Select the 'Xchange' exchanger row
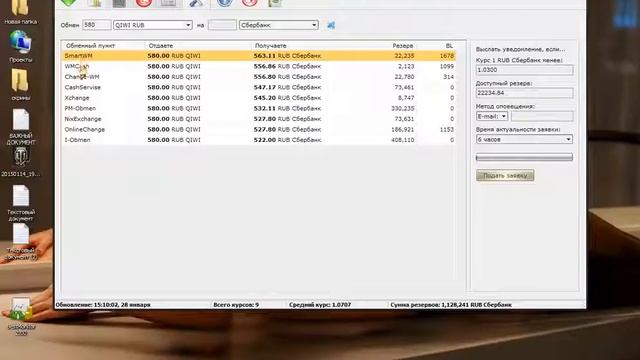640x360 pixels. (259, 98)
